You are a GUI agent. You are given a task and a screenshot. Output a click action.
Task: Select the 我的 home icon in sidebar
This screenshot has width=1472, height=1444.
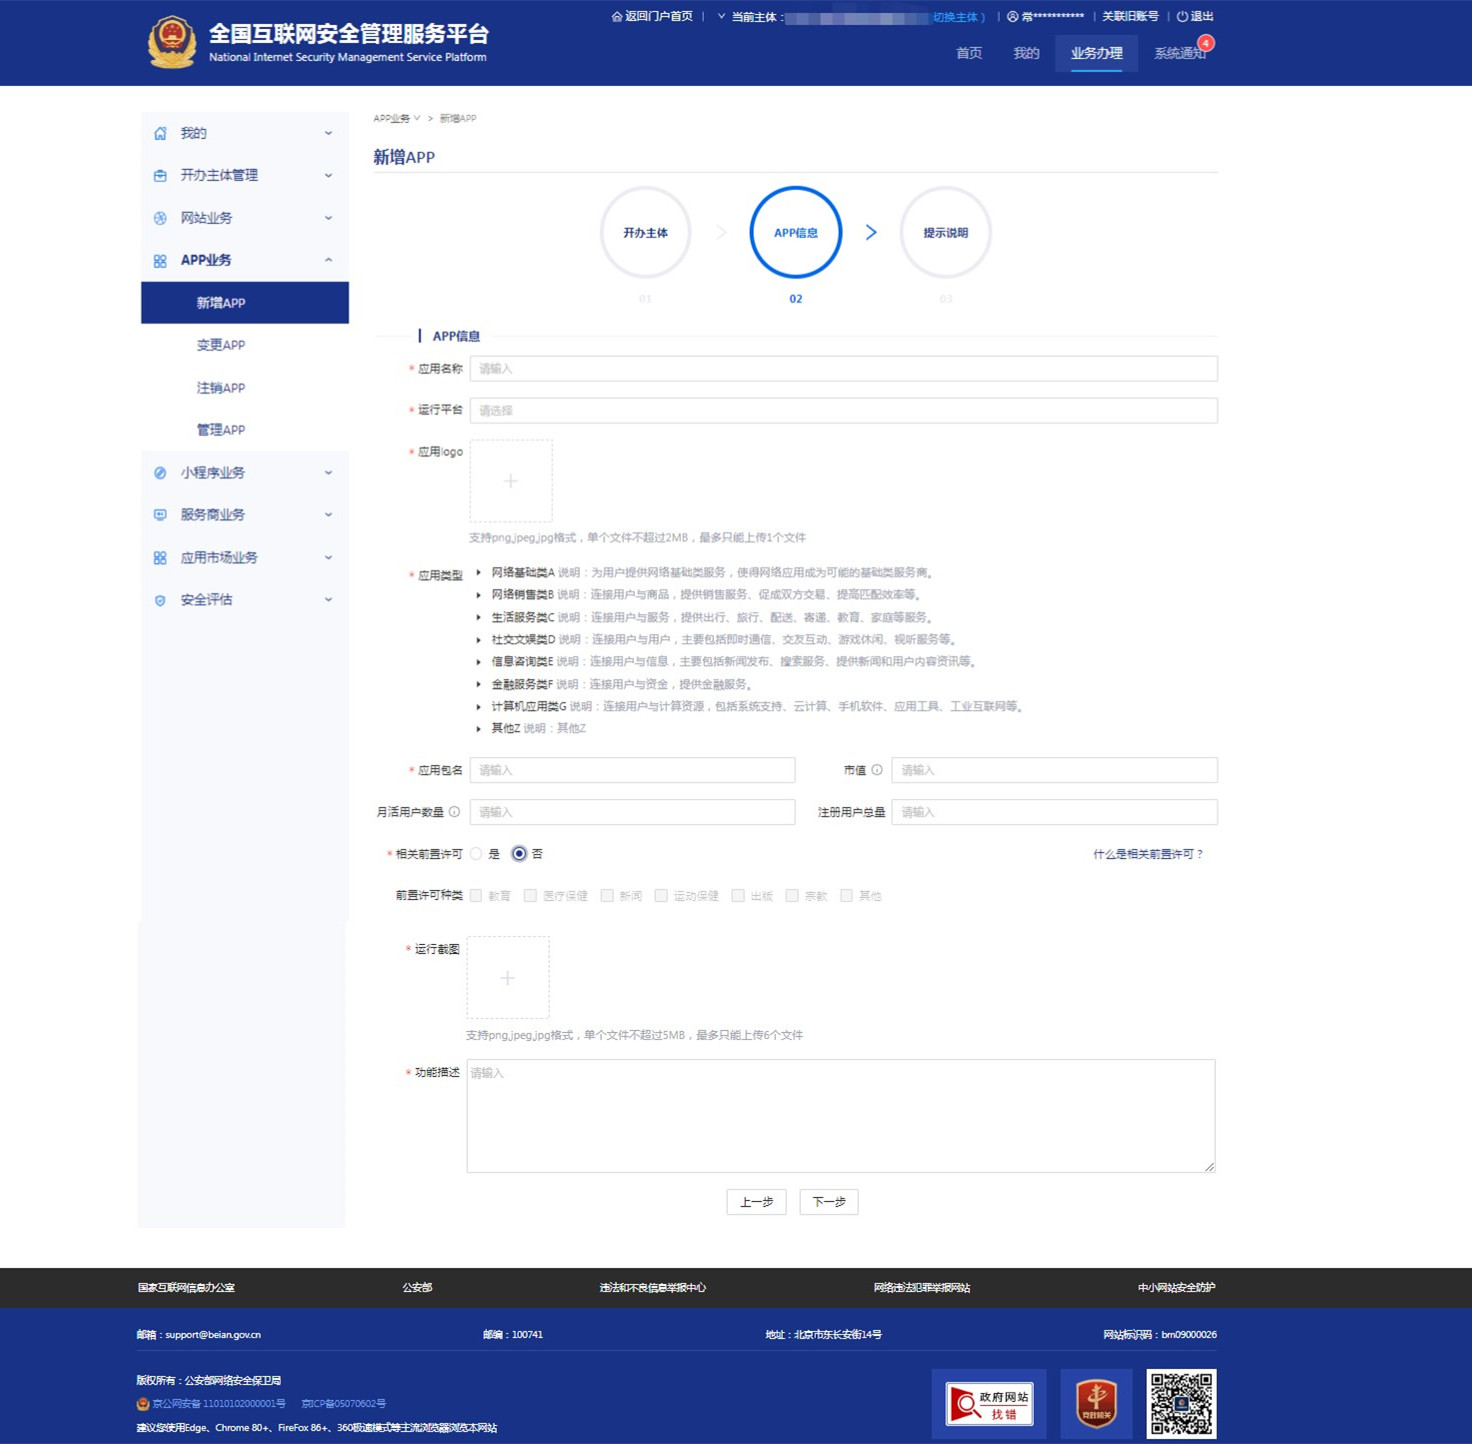tap(160, 132)
